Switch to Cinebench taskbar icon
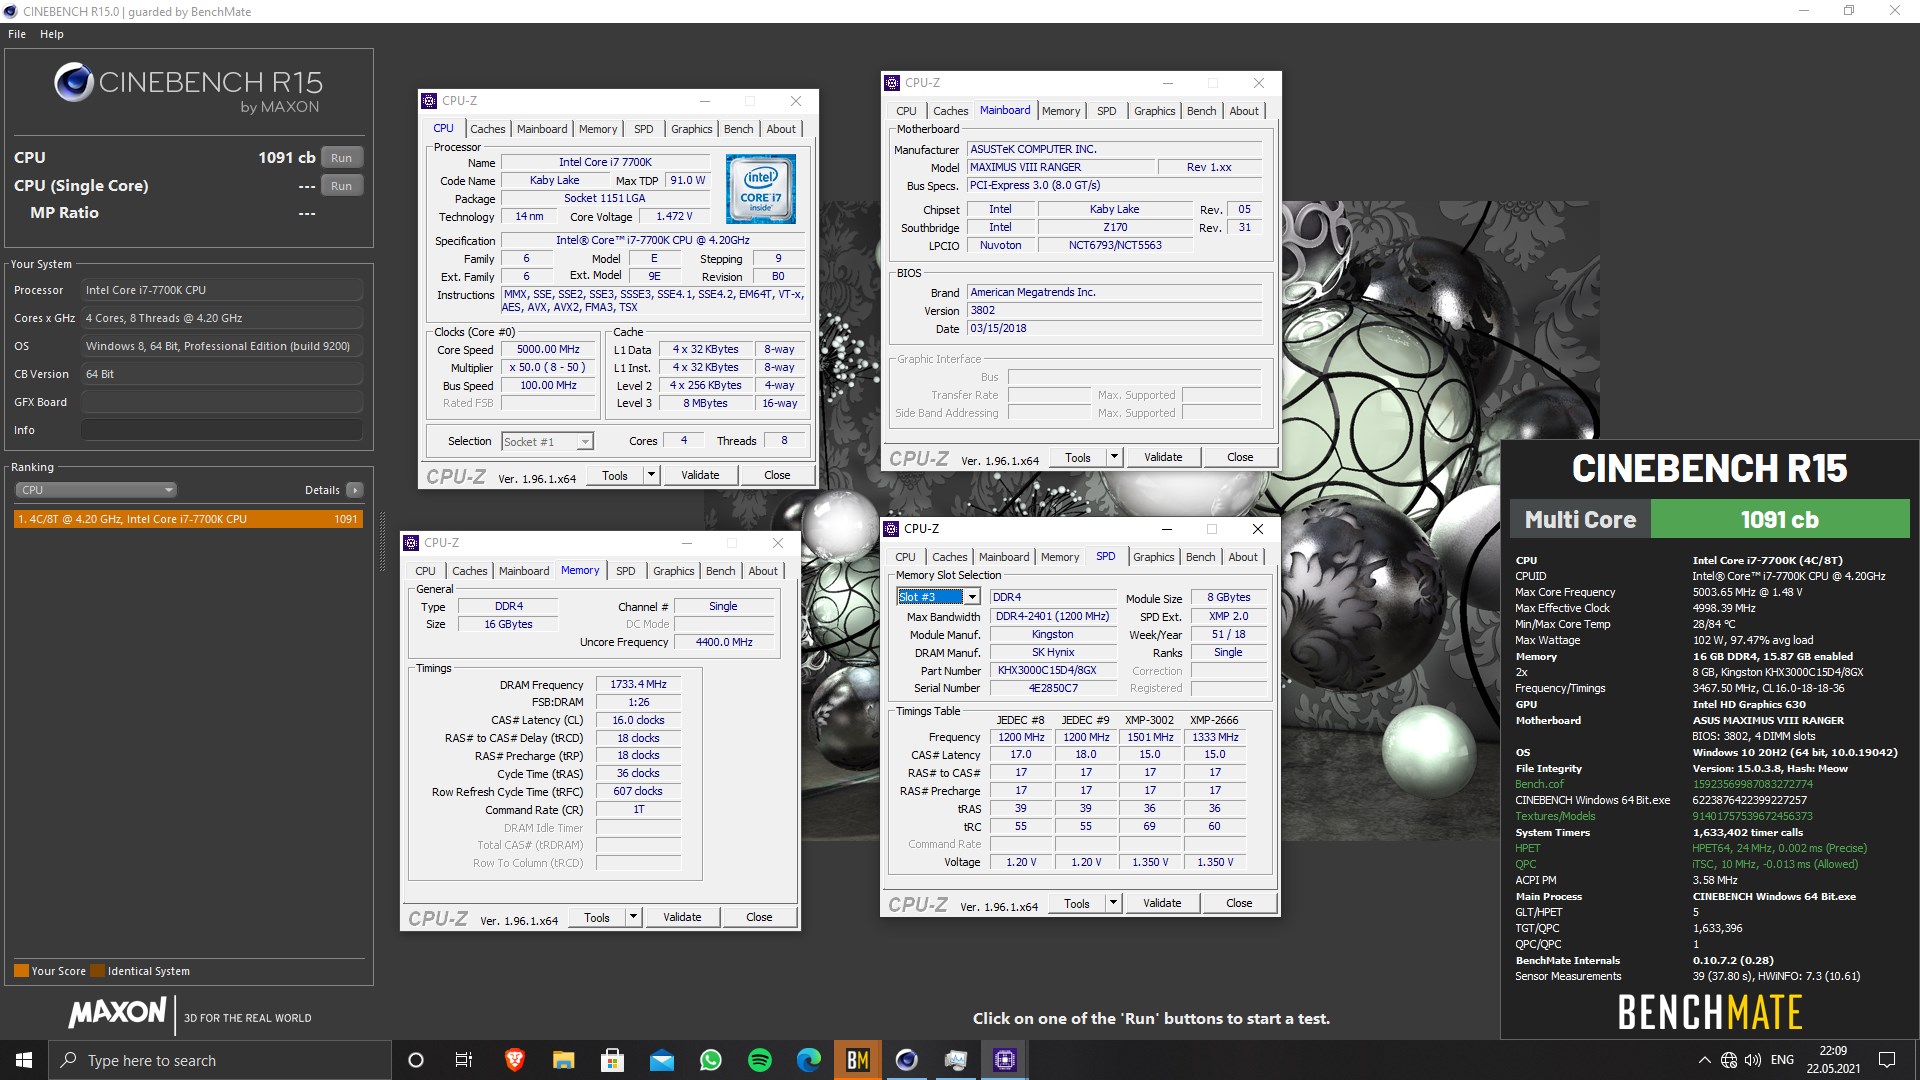 (x=906, y=1060)
